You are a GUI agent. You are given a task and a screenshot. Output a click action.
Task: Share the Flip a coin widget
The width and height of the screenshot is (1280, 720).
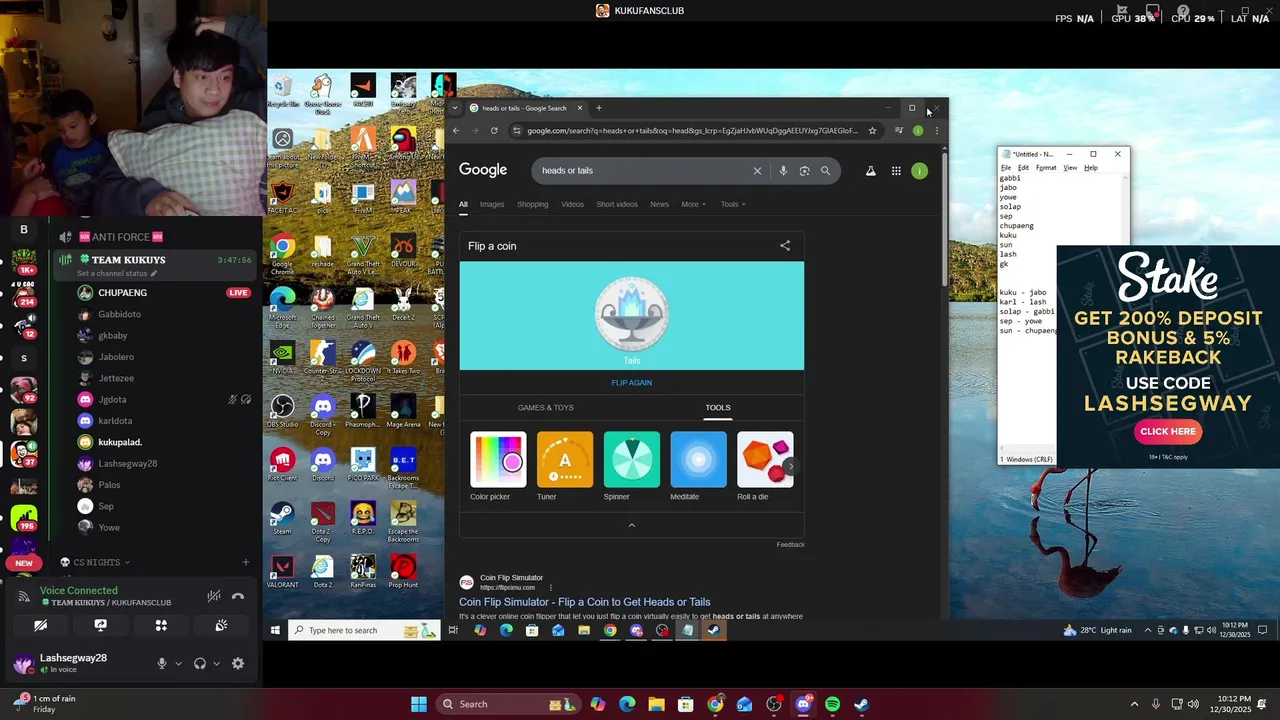785,246
